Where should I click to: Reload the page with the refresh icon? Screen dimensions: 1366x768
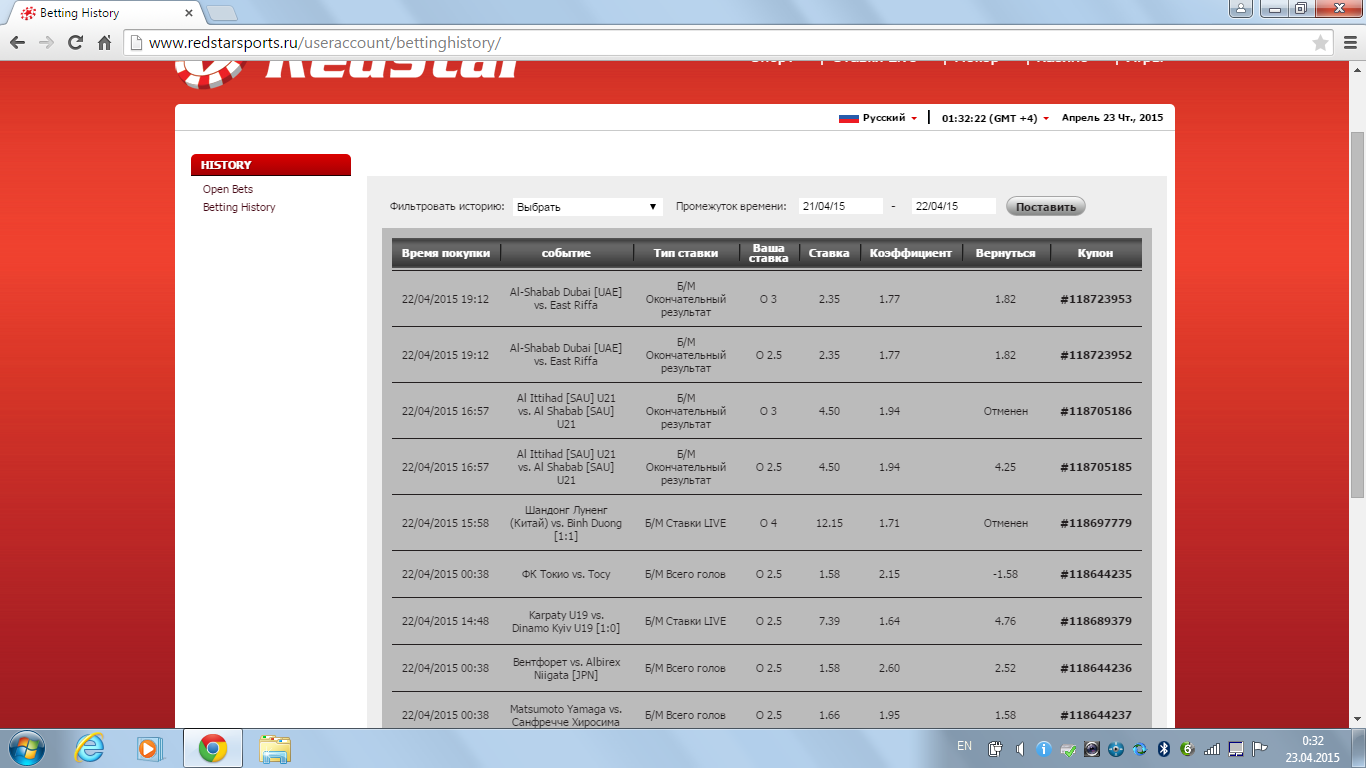pos(75,43)
